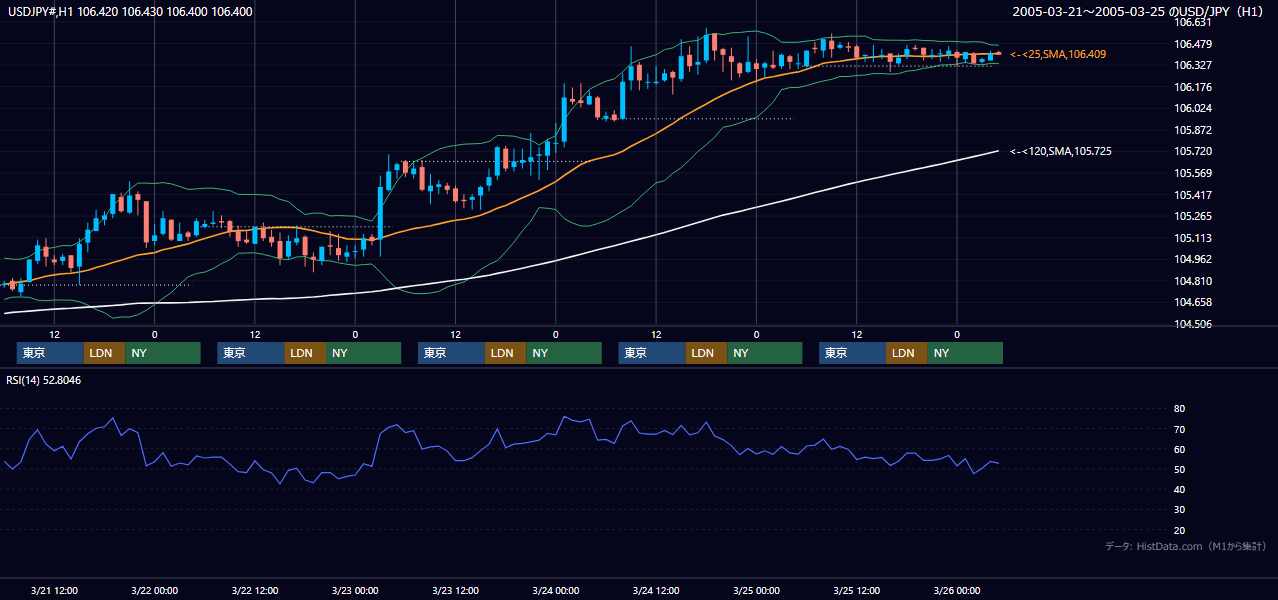1278x600 pixels.
Task: Click the 3/24 12:00 date label
Action: pyautogui.click(x=656, y=590)
